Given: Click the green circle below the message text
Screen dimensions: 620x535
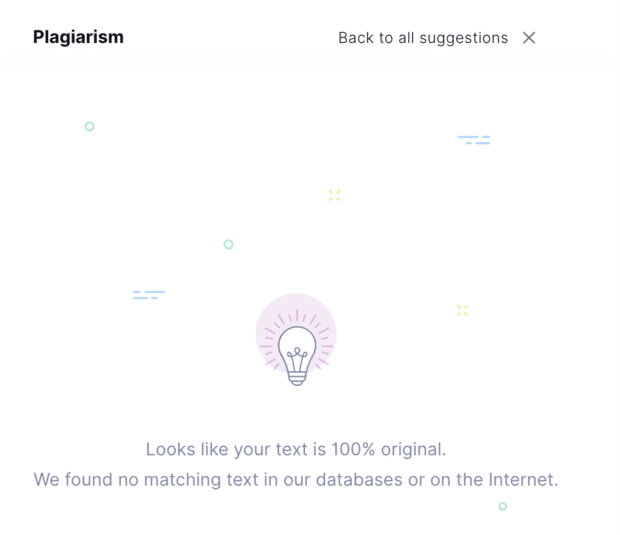Looking at the screenshot, I should coord(503,506).
